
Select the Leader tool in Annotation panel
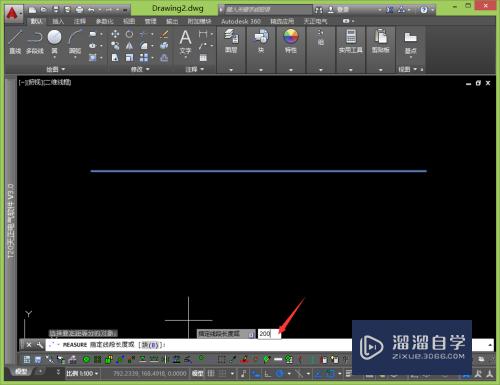point(202,46)
